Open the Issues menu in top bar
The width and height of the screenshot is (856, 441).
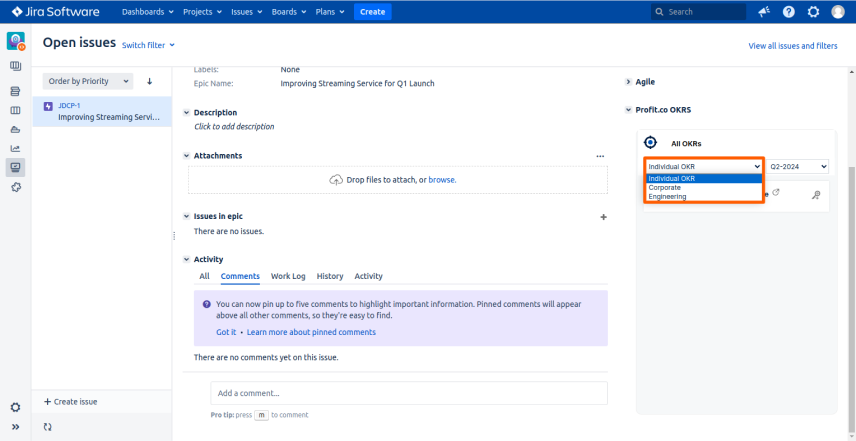[x=246, y=11]
